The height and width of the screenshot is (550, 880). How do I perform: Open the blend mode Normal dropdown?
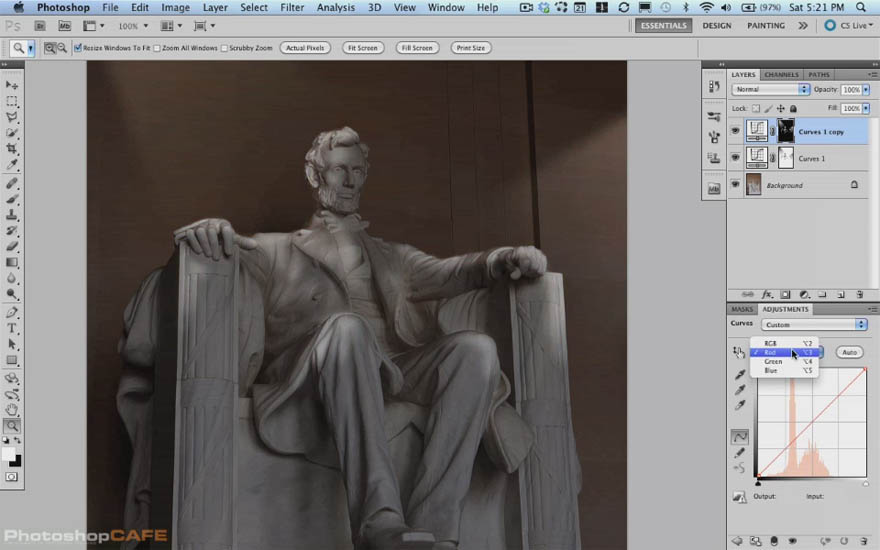click(770, 89)
